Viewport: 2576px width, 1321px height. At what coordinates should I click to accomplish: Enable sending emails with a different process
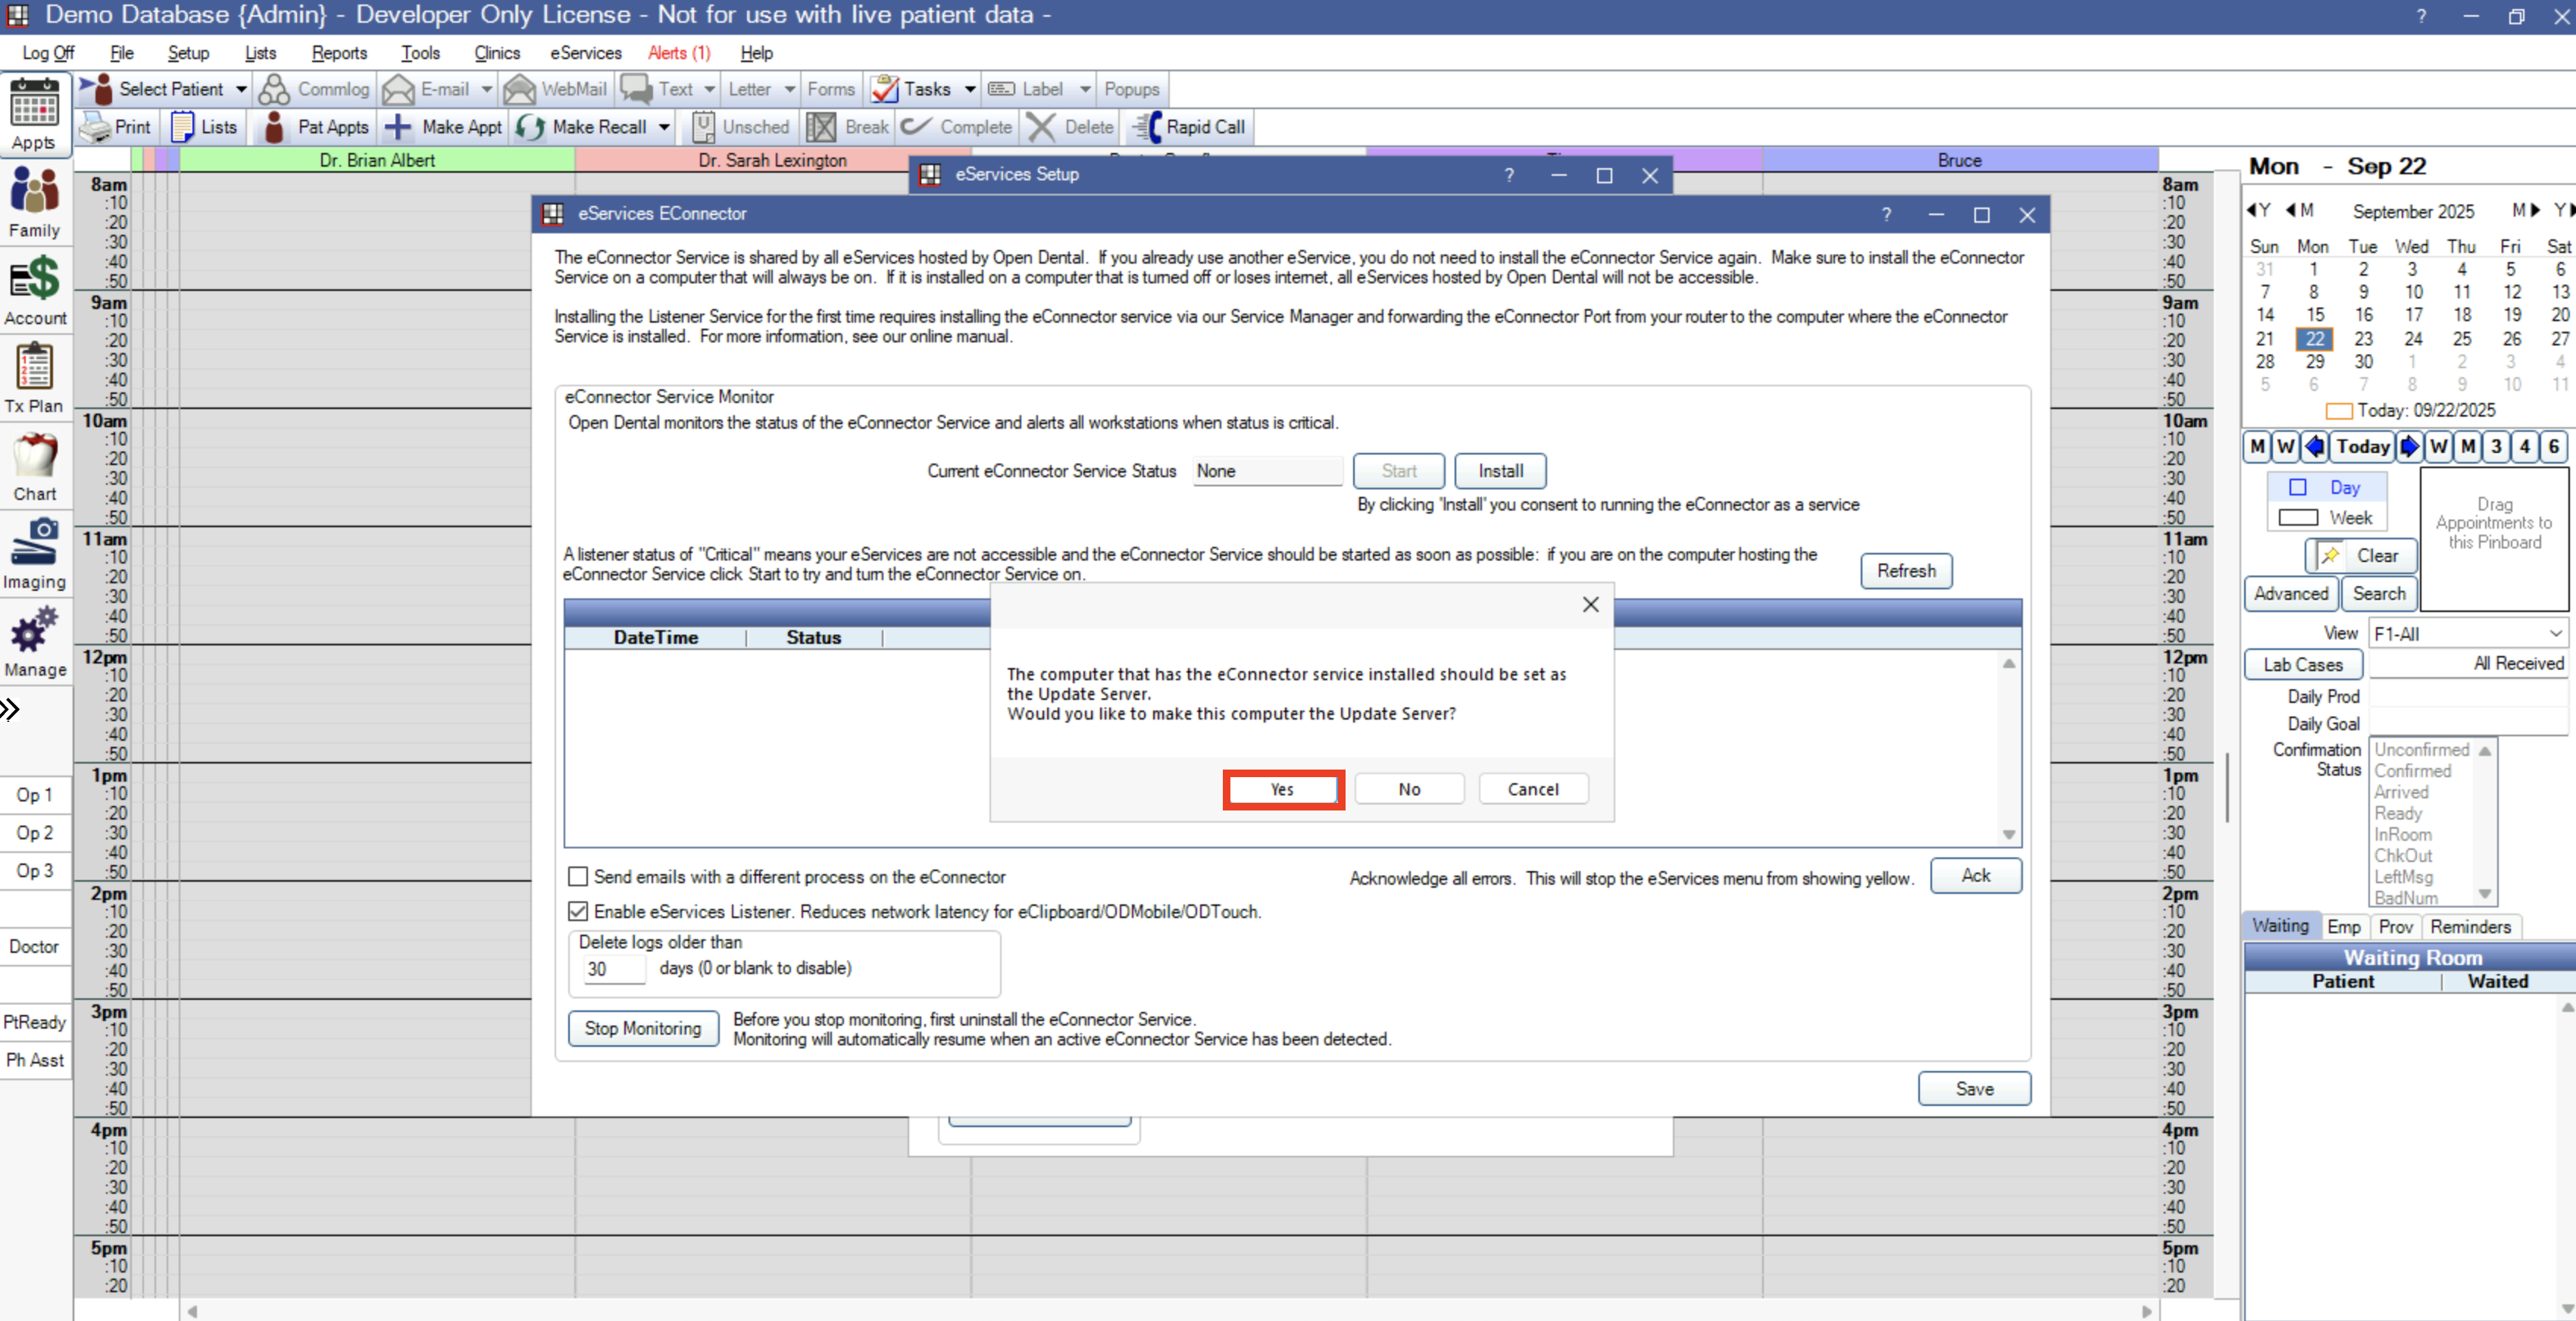(x=578, y=877)
